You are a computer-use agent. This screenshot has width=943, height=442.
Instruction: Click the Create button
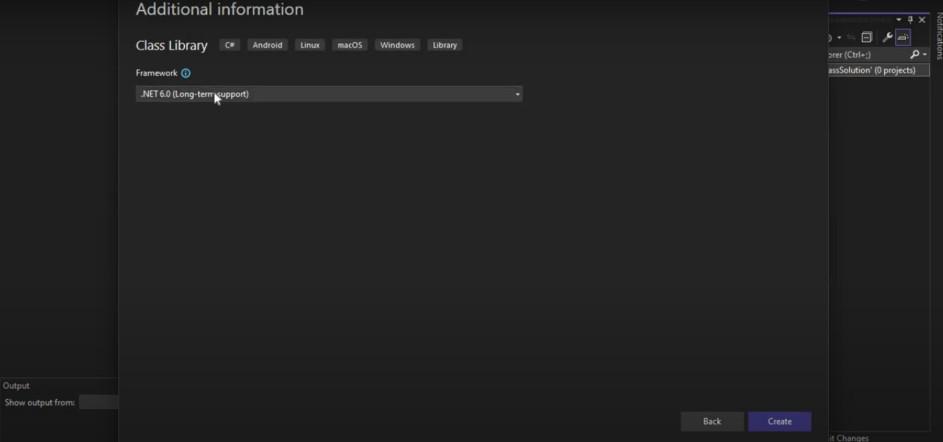click(x=779, y=422)
